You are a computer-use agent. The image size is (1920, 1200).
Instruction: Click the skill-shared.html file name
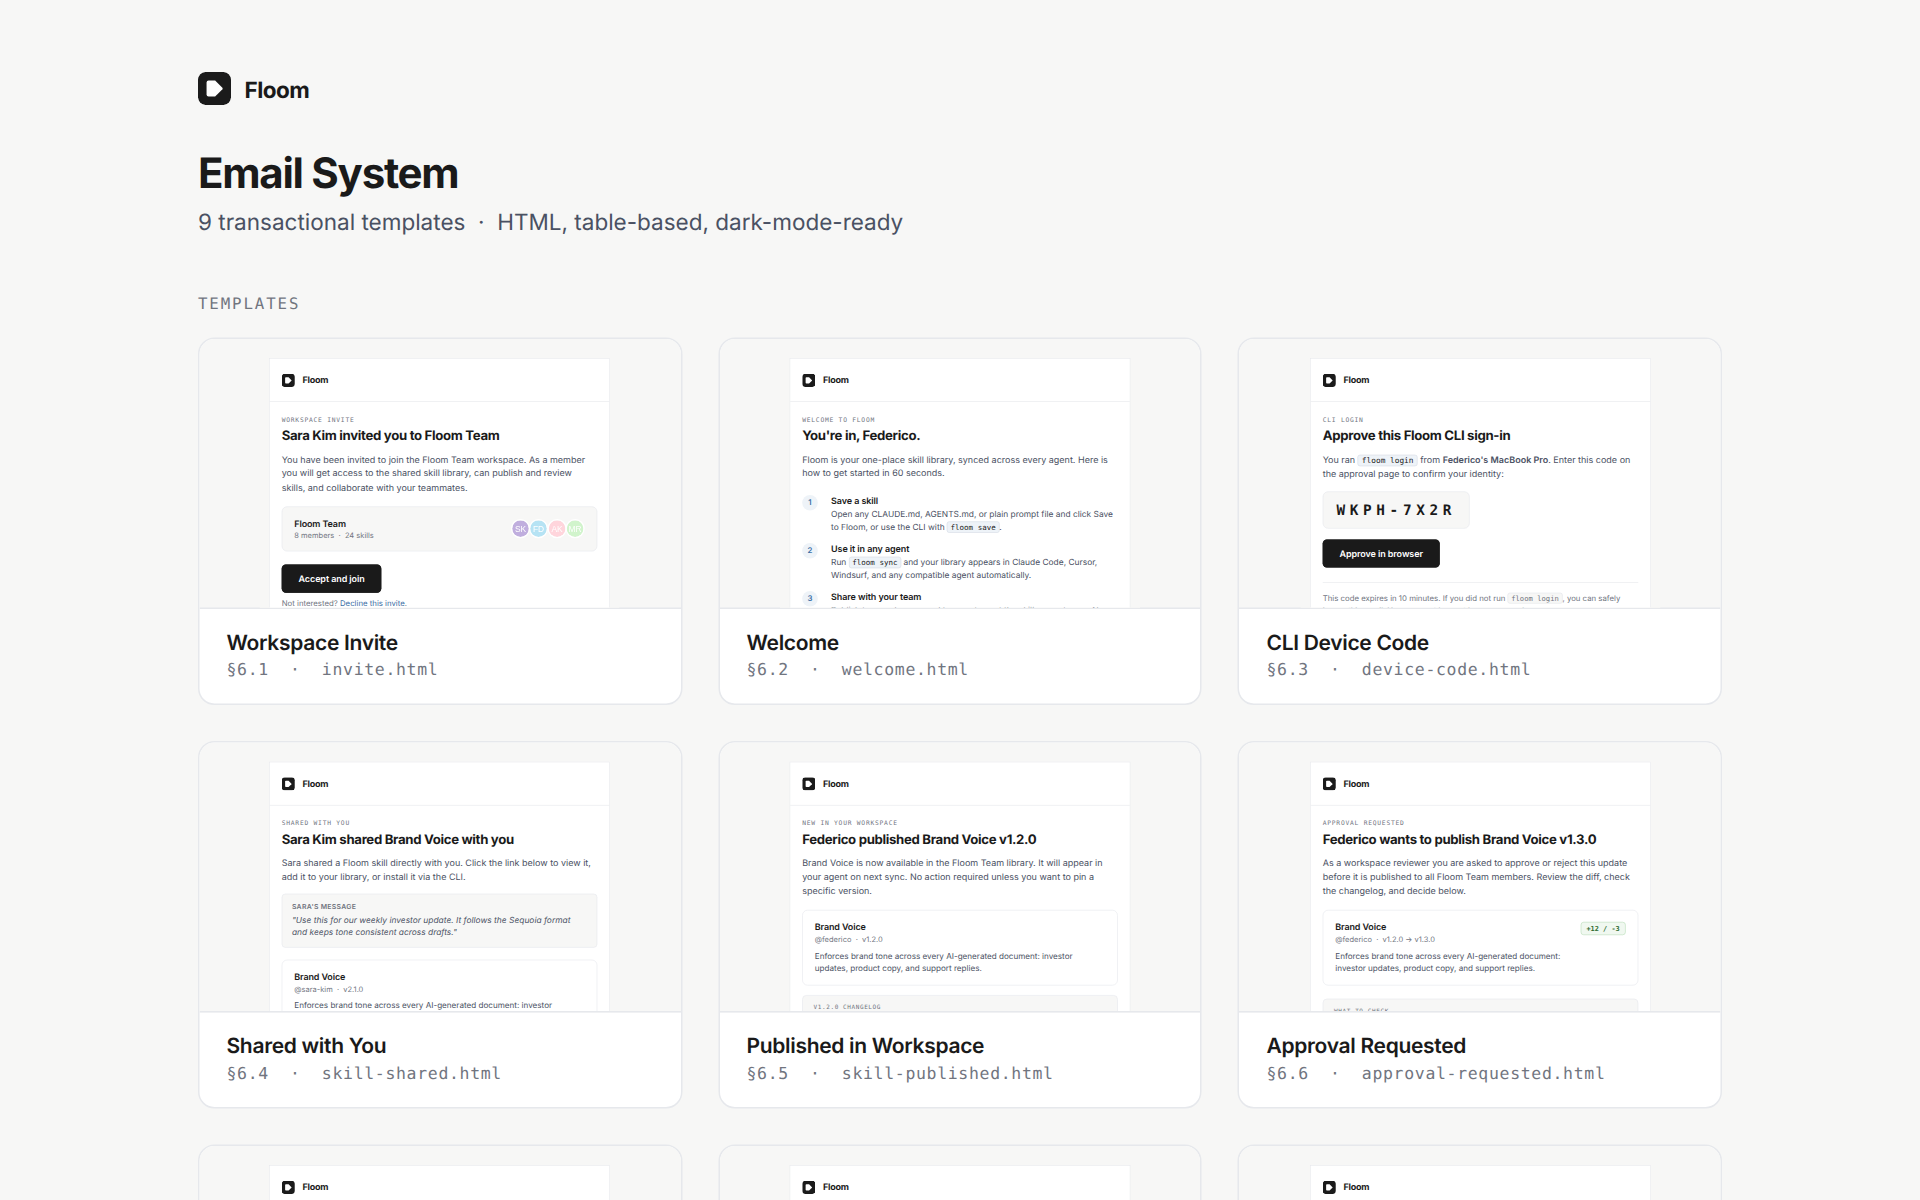(411, 1074)
